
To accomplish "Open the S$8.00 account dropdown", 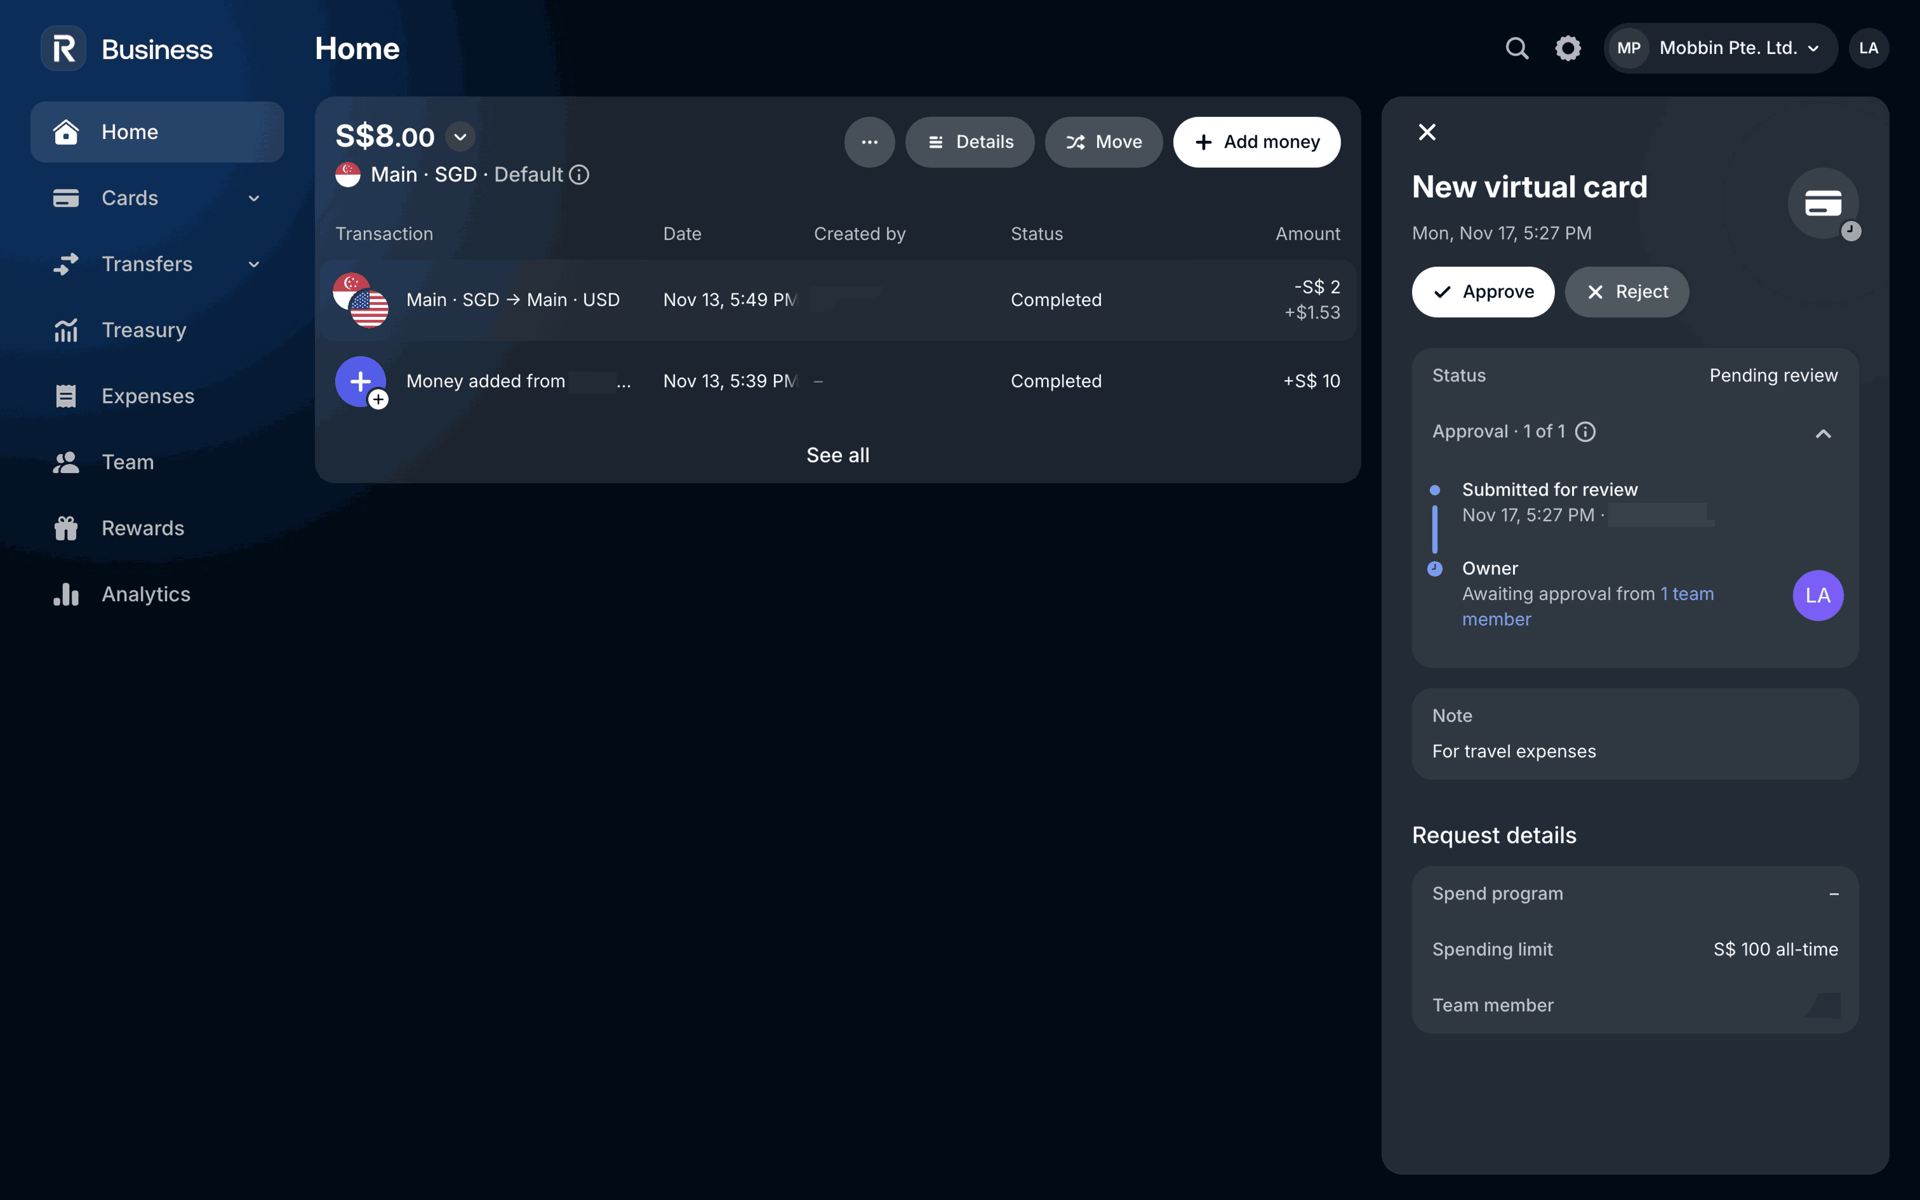I will click(x=460, y=136).
